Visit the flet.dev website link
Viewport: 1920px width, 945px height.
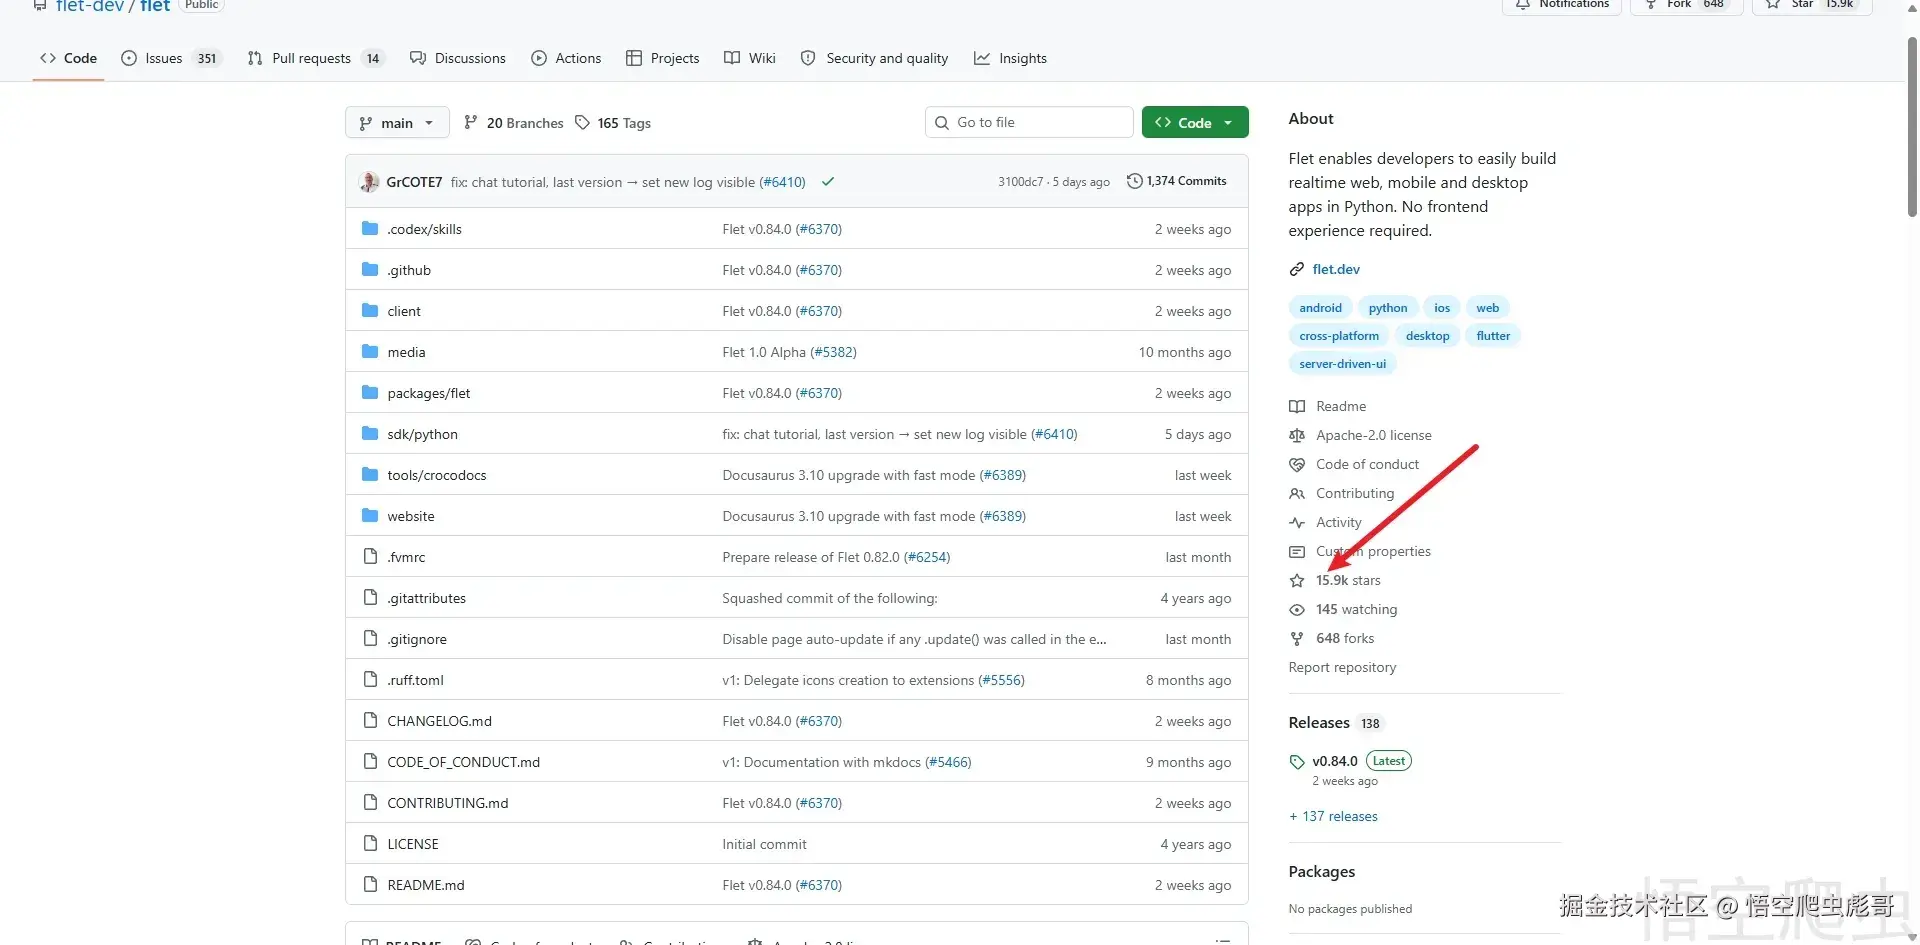coord(1336,269)
